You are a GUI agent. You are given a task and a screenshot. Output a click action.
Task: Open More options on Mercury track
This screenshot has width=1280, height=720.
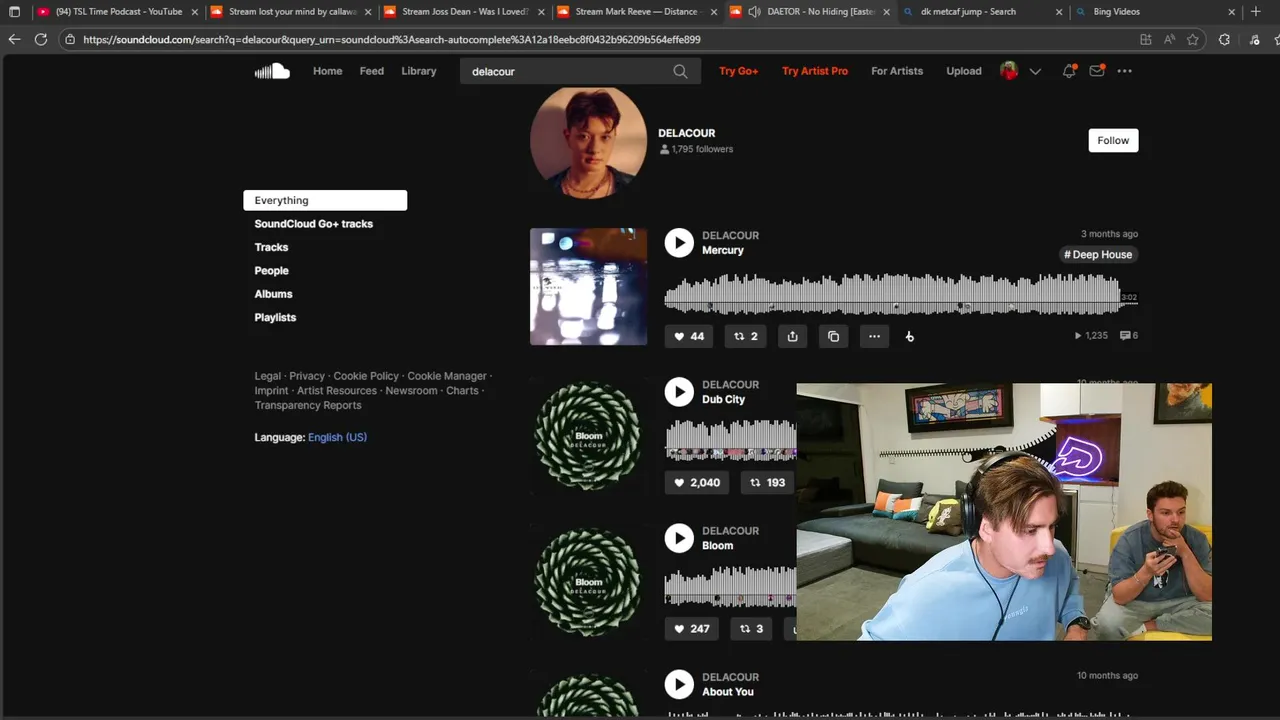coord(874,336)
